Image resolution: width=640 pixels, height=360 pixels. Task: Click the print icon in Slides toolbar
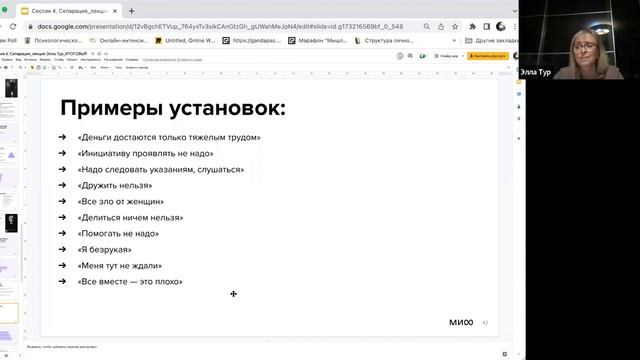point(6,67)
